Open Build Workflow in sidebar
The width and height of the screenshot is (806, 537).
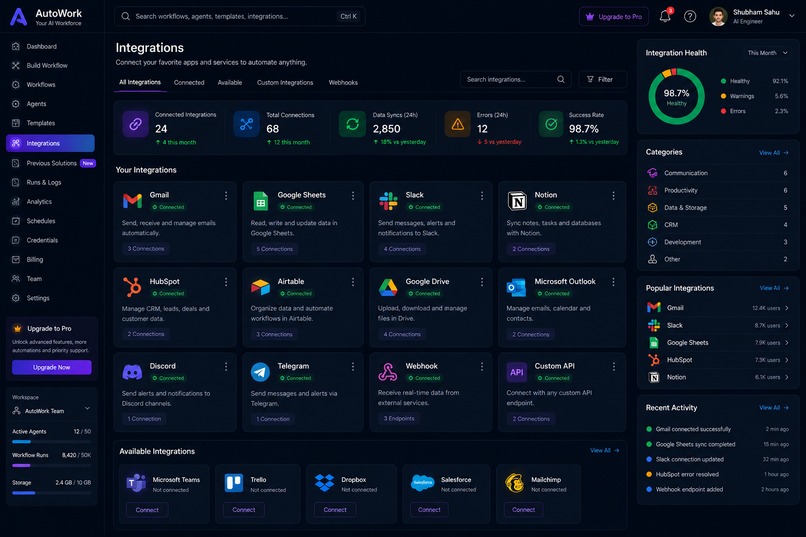pyautogui.click(x=50, y=65)
